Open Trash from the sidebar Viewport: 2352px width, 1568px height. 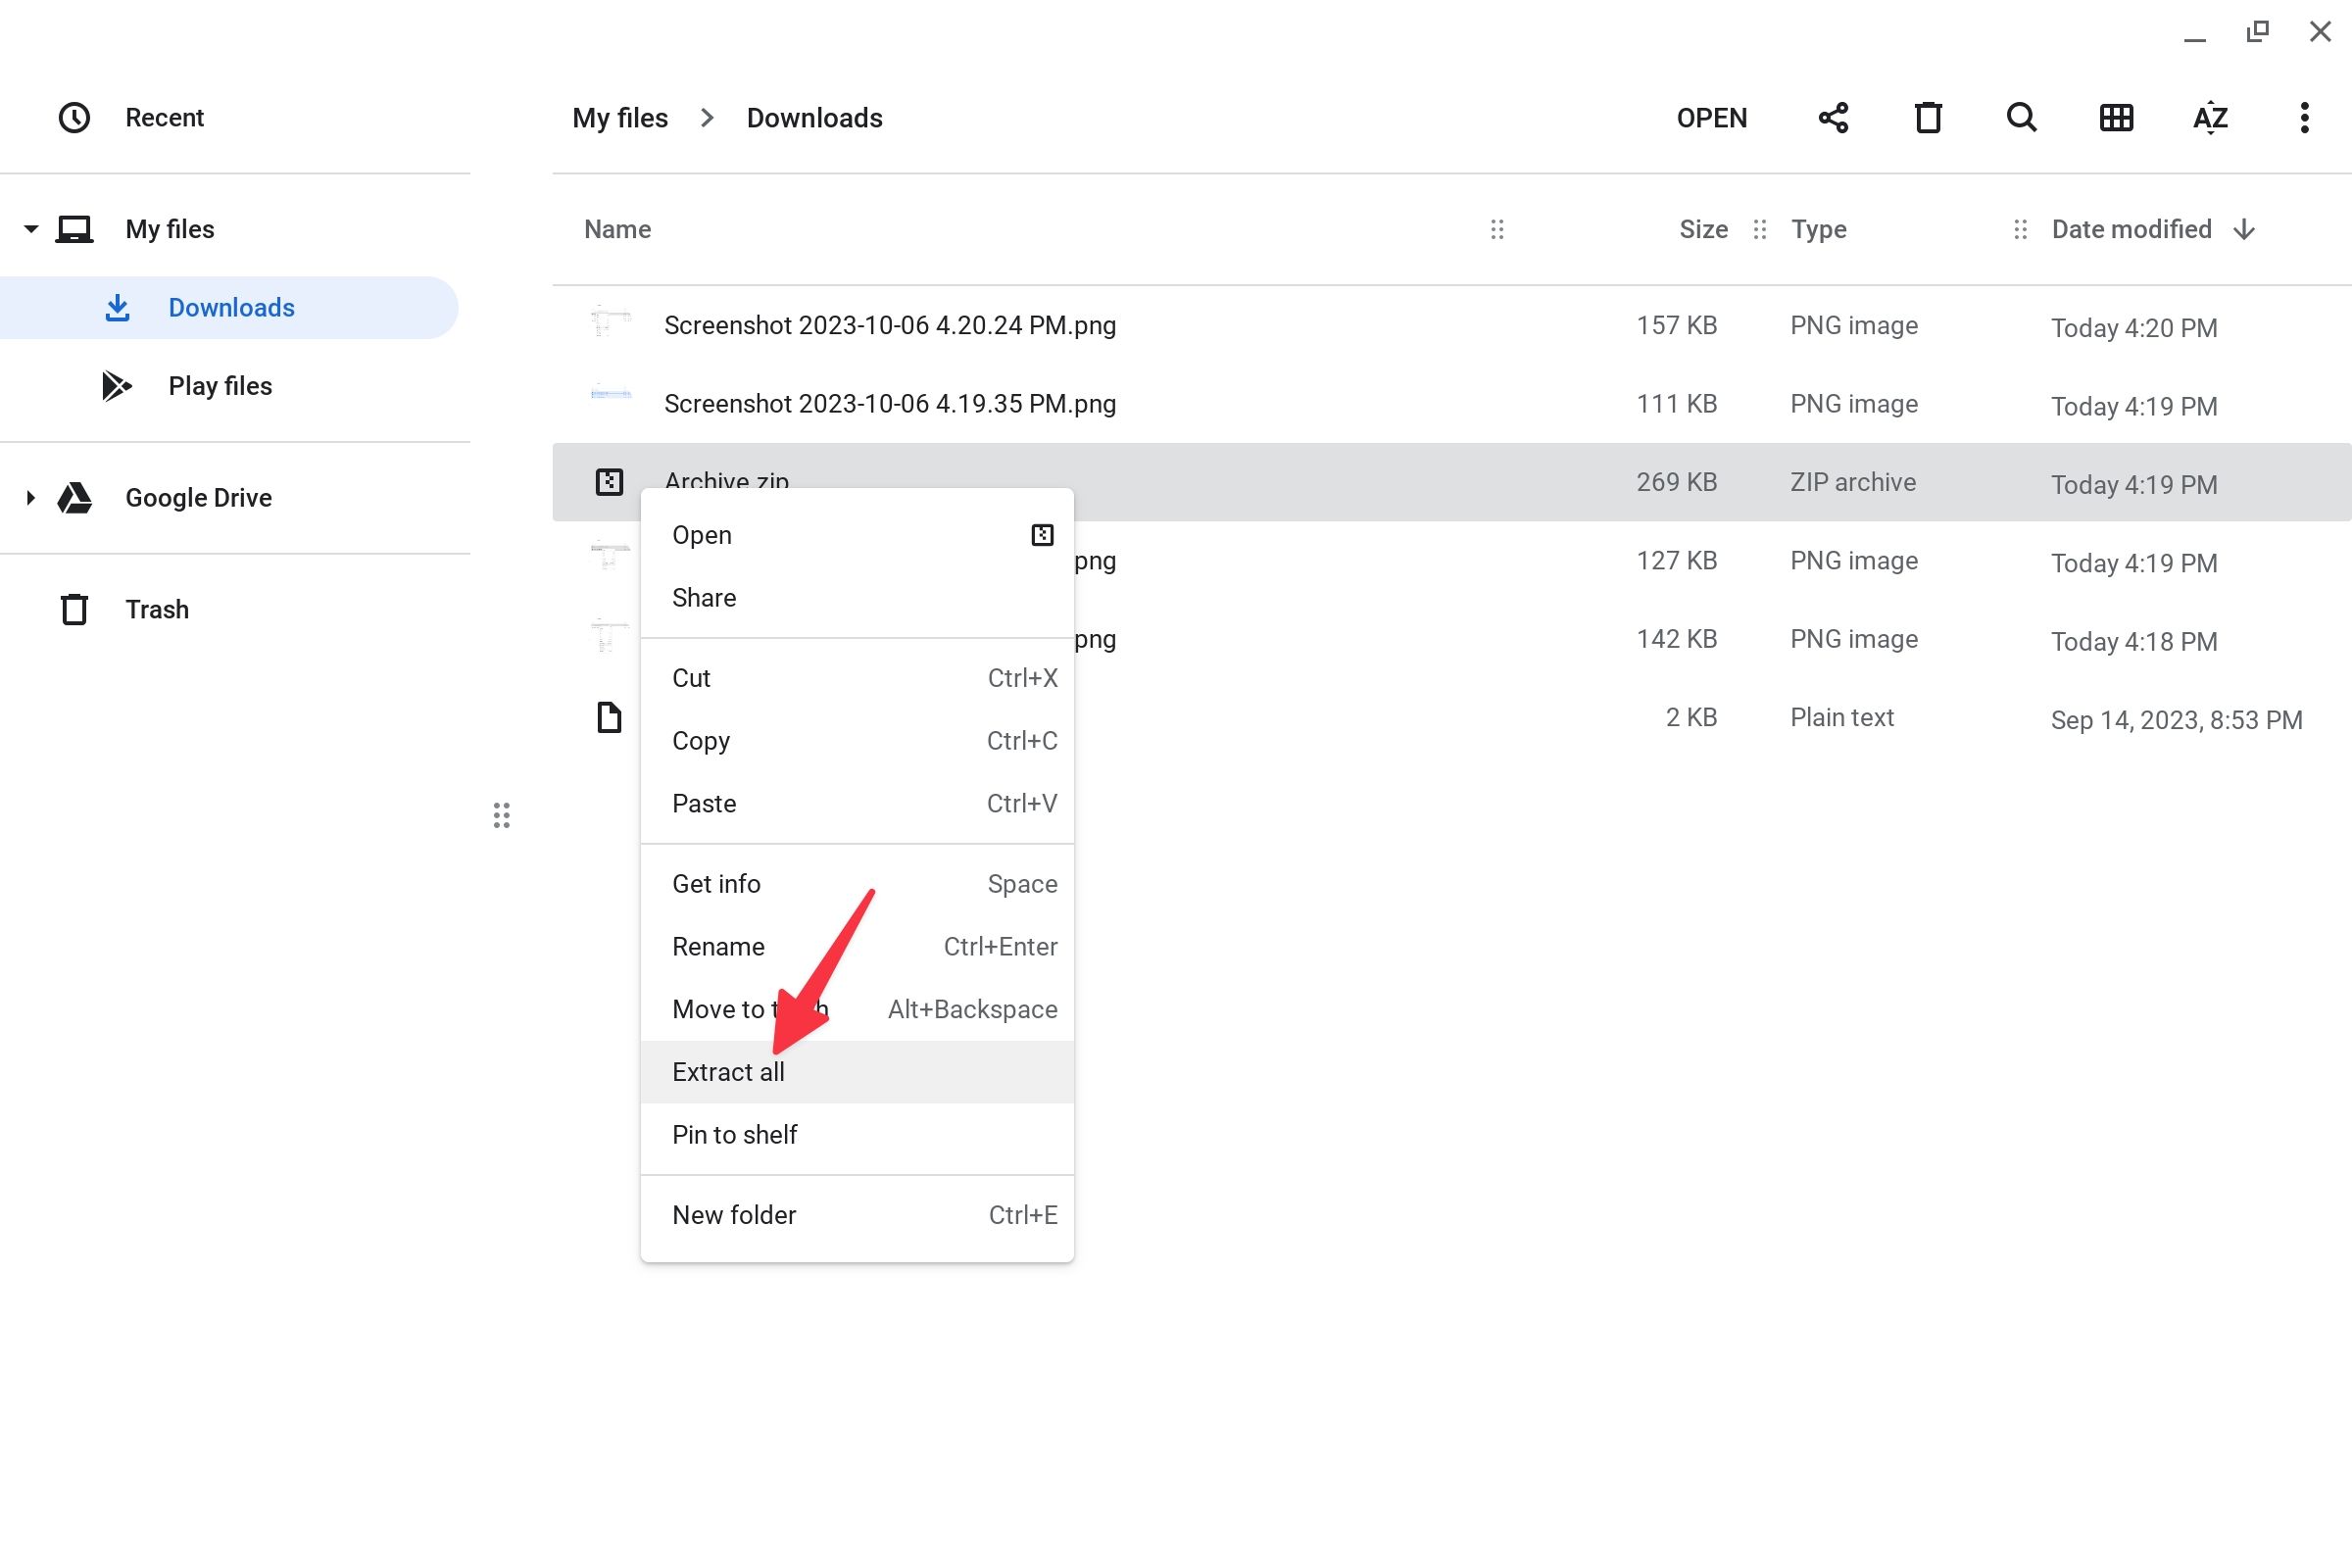tap(157, 609)
